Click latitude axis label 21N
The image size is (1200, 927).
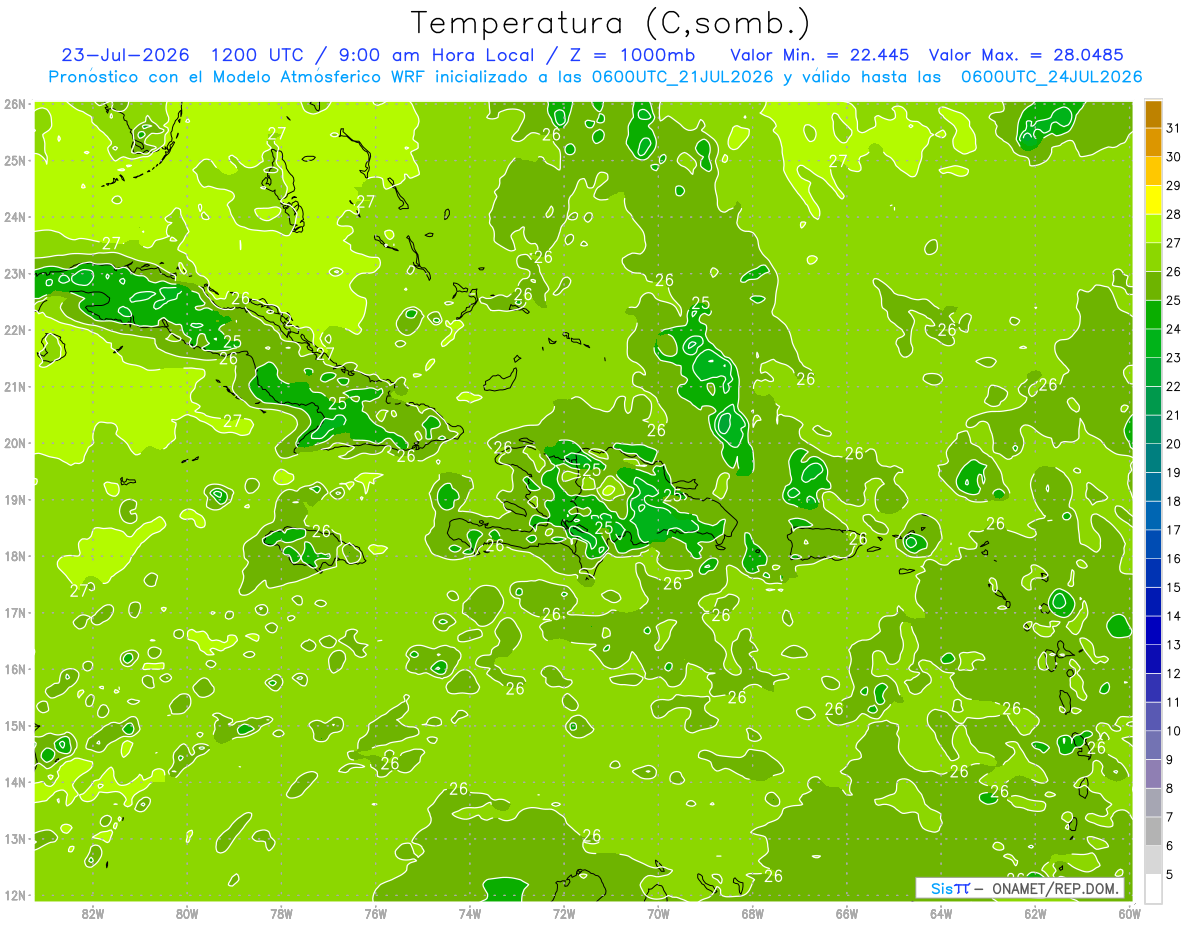pos(15,386)
